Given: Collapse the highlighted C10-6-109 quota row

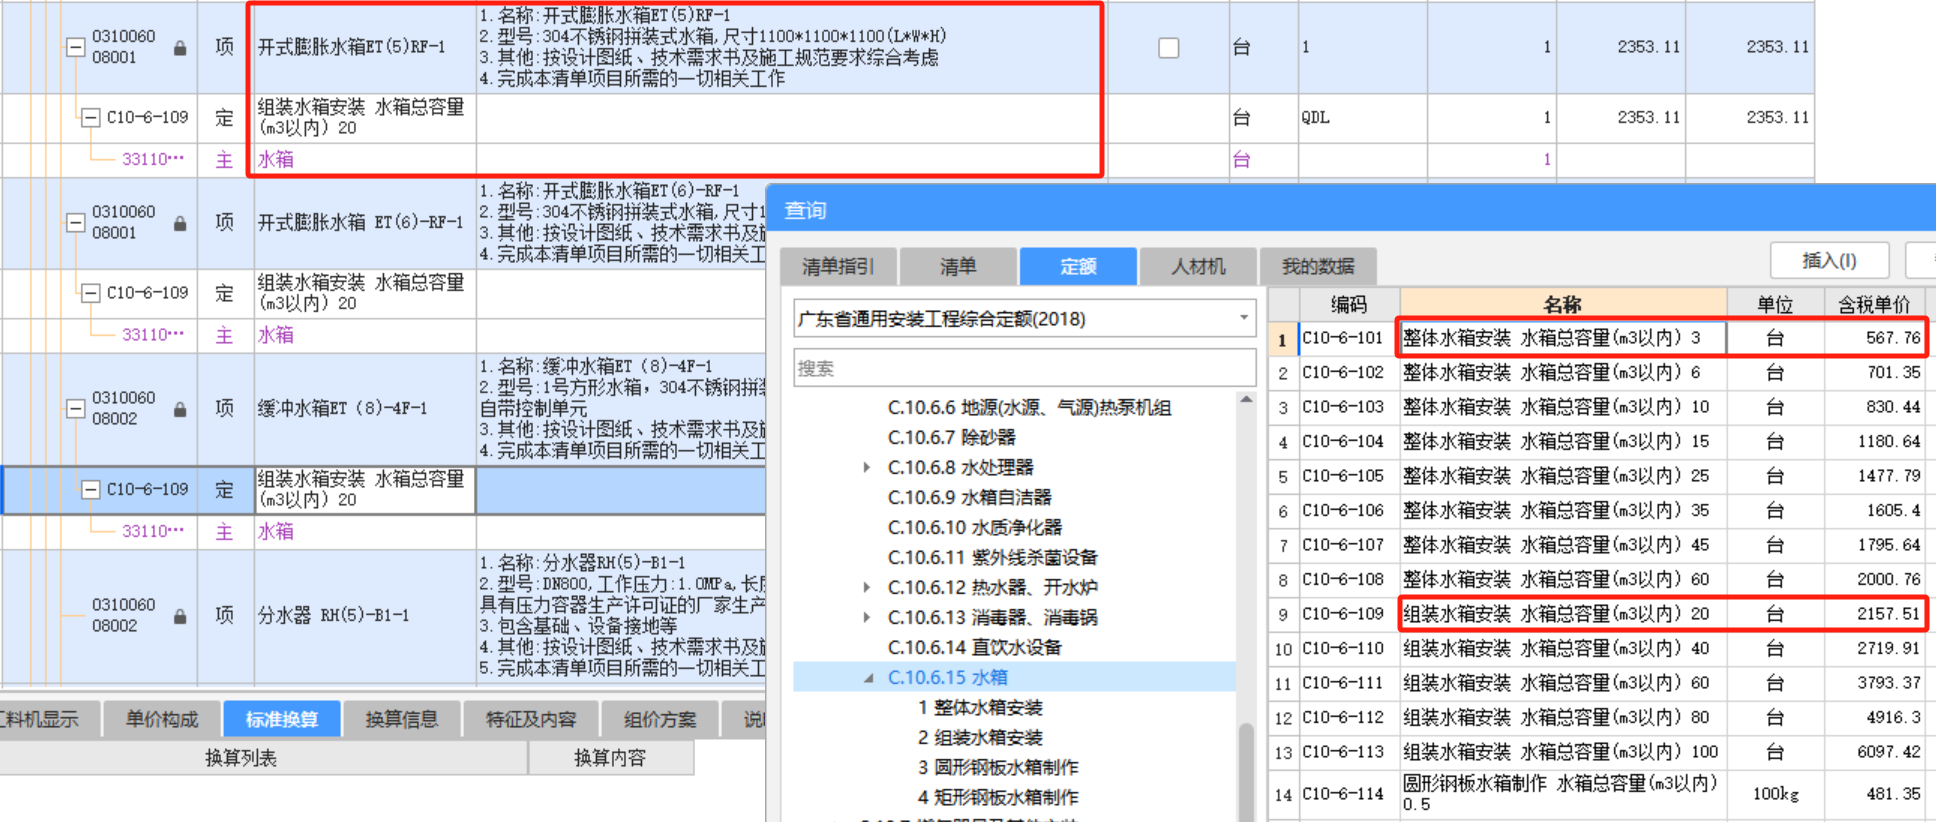Looking at the screenshot, I should tap(90, 489).
